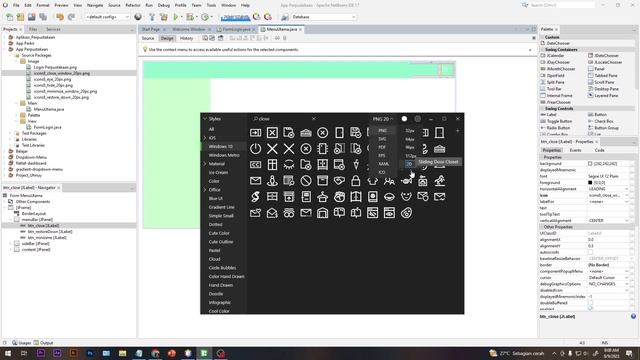Select the padlock icon in Icons8

[x=356, y=180]
